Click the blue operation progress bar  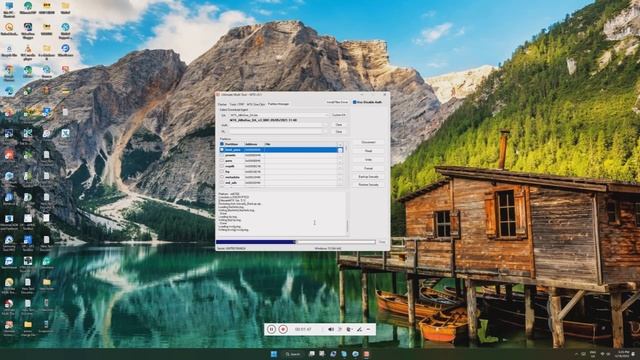(296, 242)
